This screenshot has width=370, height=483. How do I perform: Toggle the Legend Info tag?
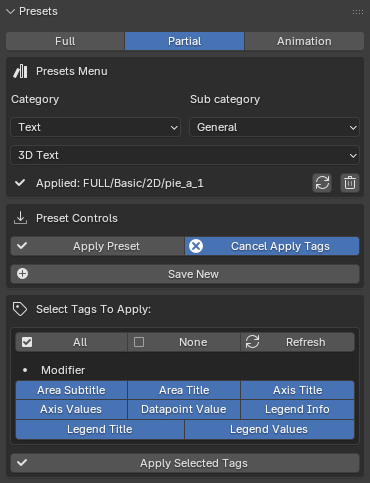pos(297,409)
